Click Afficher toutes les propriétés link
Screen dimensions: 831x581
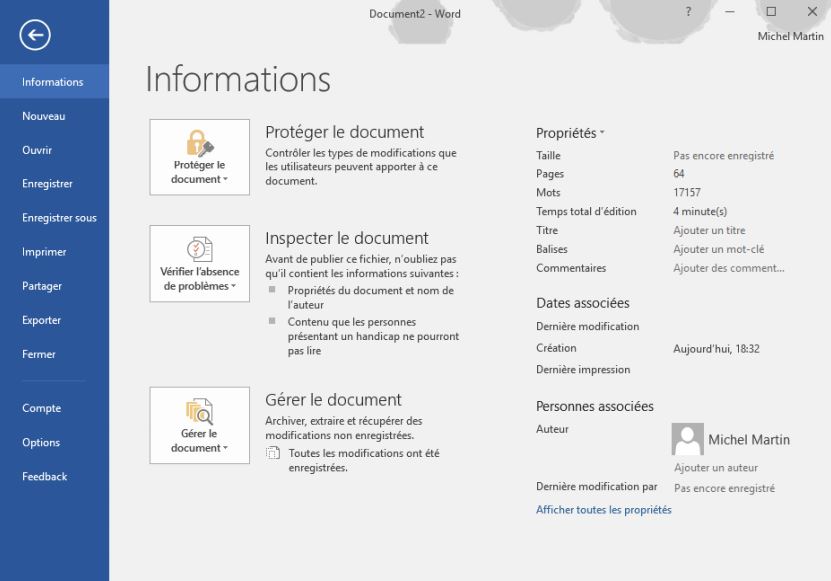603,510
